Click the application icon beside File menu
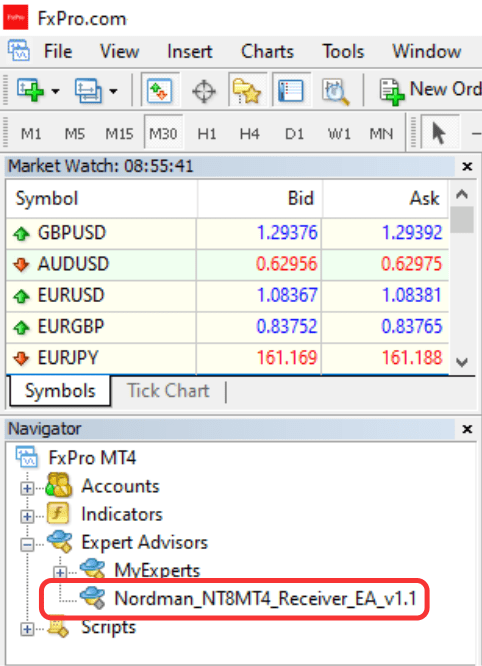 (x=19, y=51)
